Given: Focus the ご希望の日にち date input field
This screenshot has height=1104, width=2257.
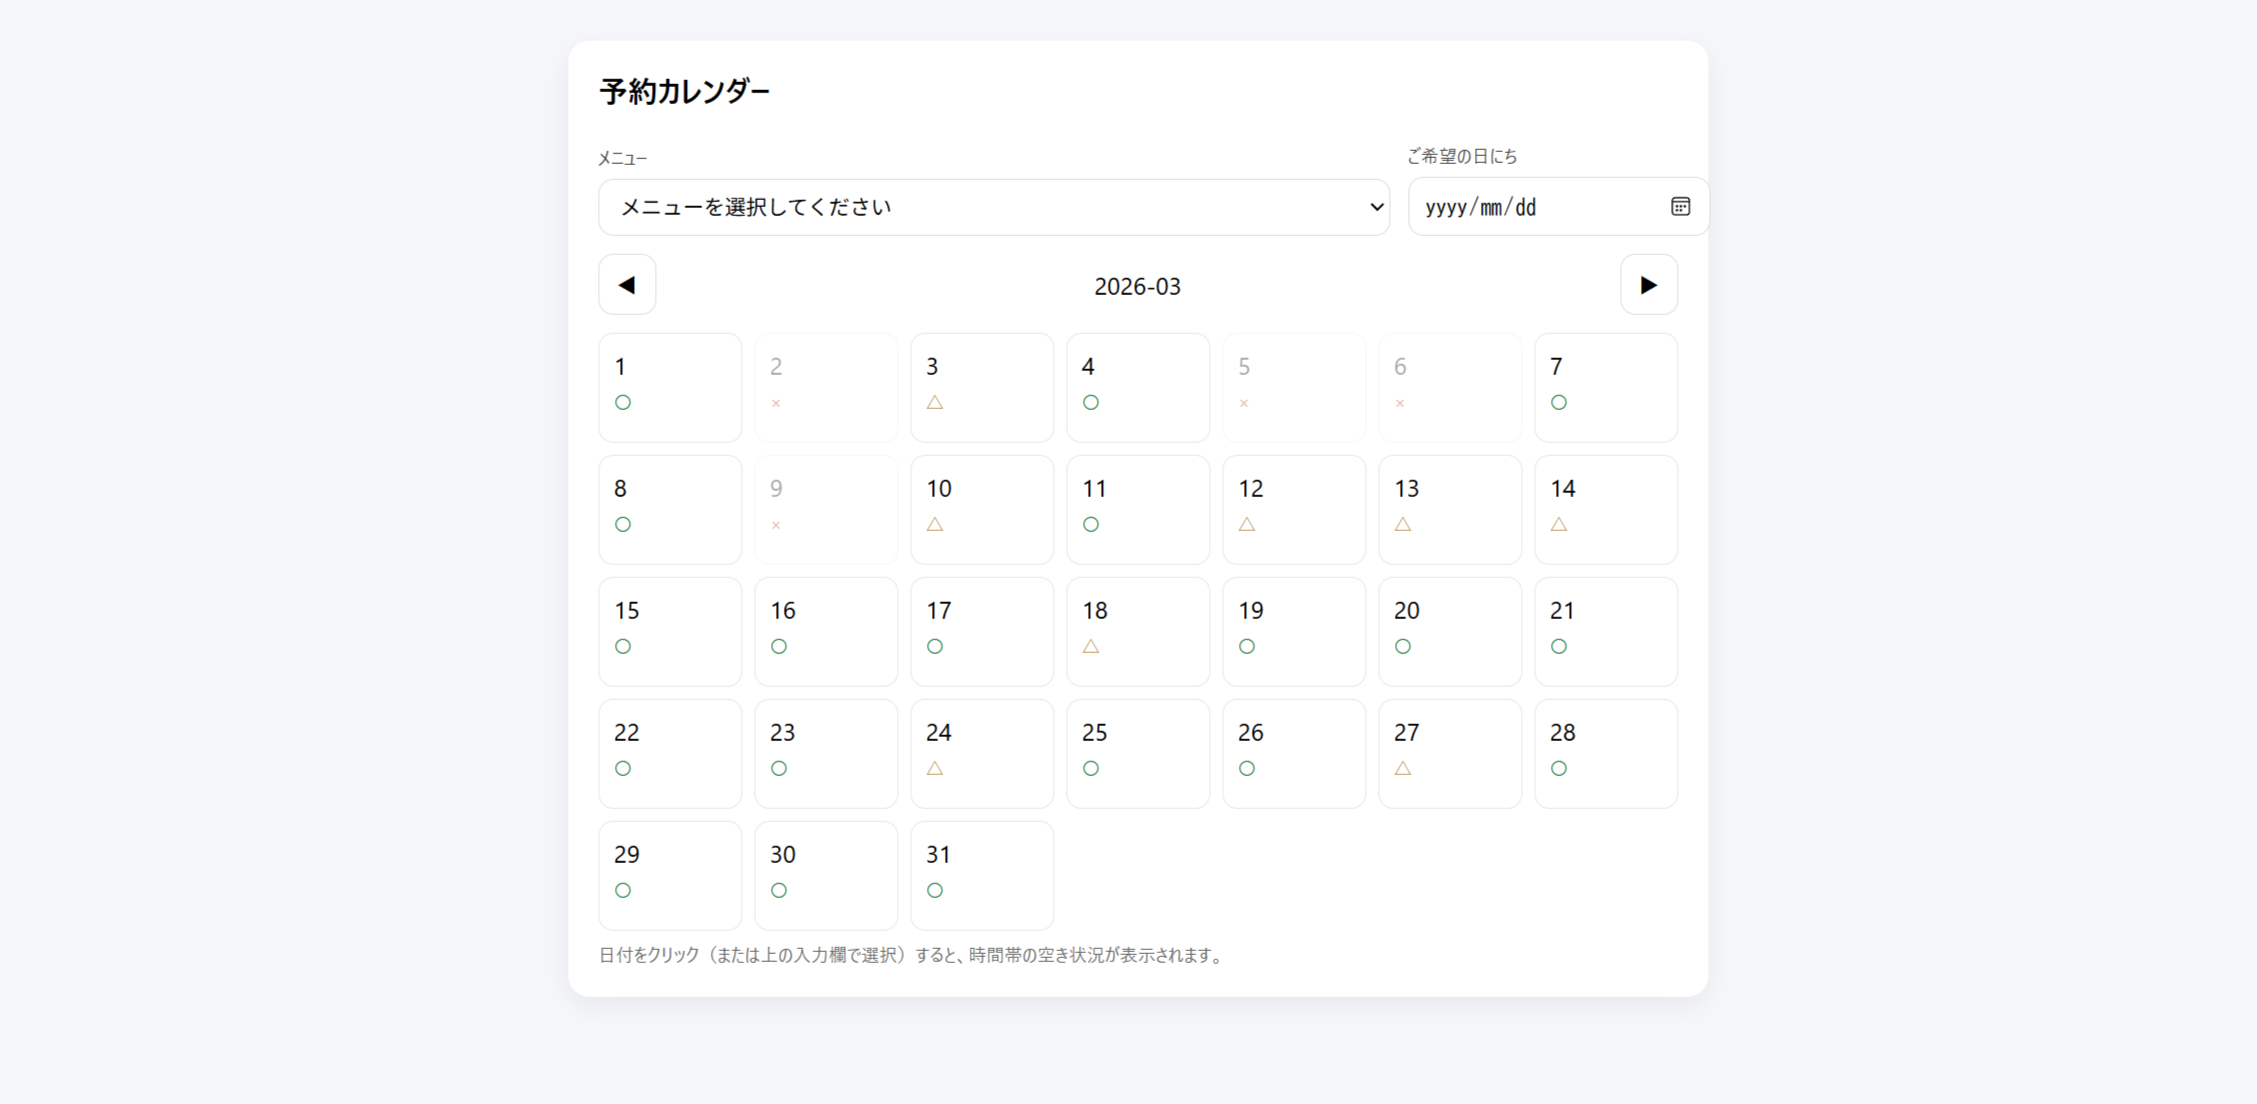Looking at the screenshot, I should coord(1558,207).
